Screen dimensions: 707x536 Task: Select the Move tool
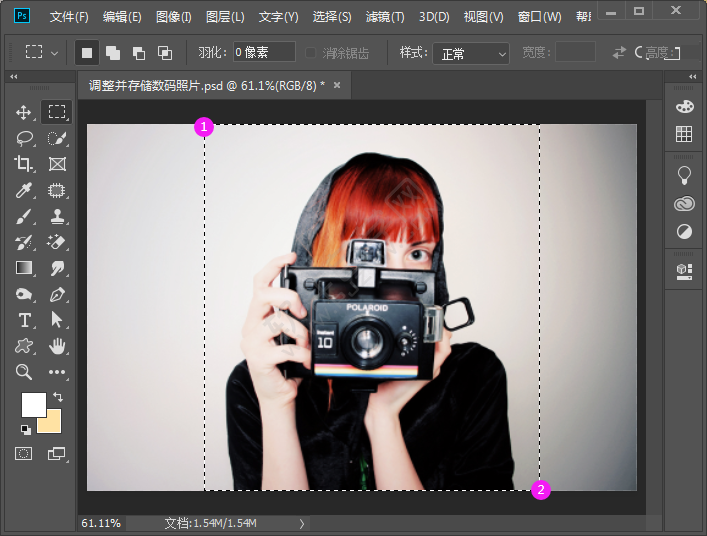point(25,112)
